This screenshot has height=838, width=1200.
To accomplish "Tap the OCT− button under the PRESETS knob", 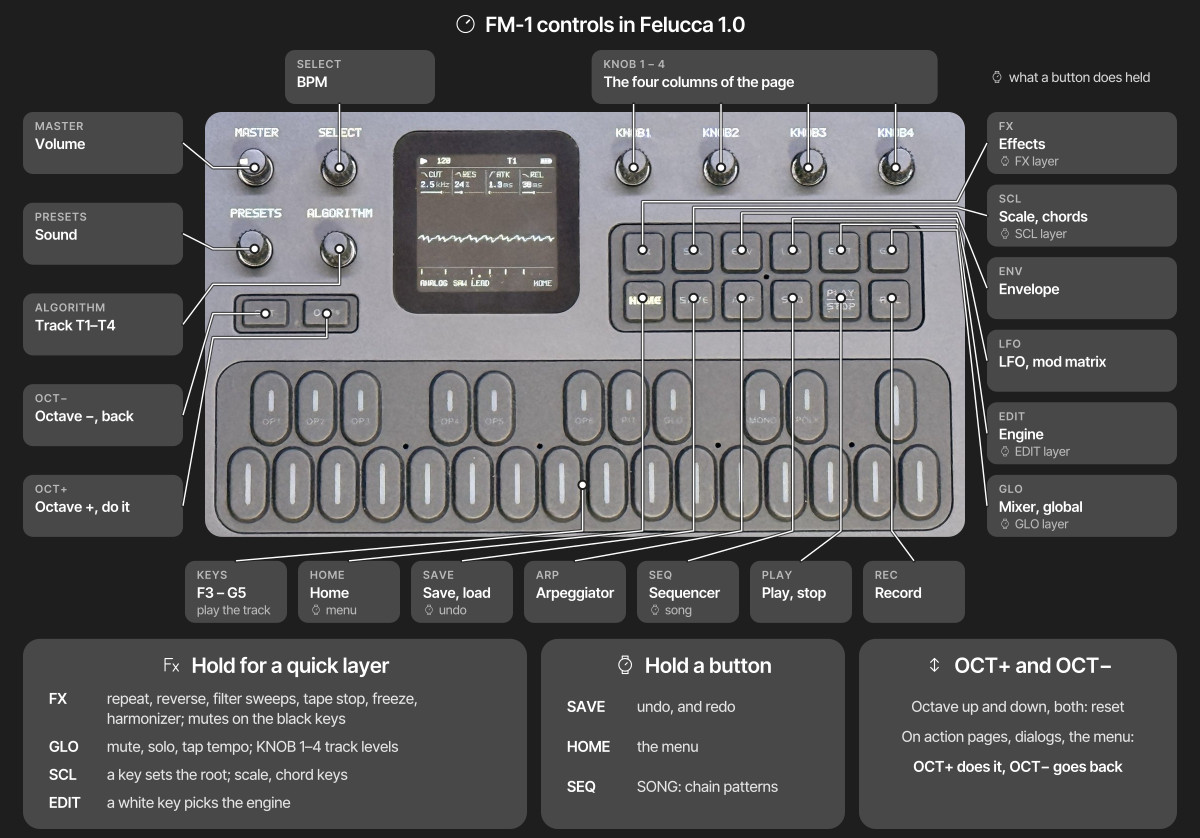I will tap(264, 314).
